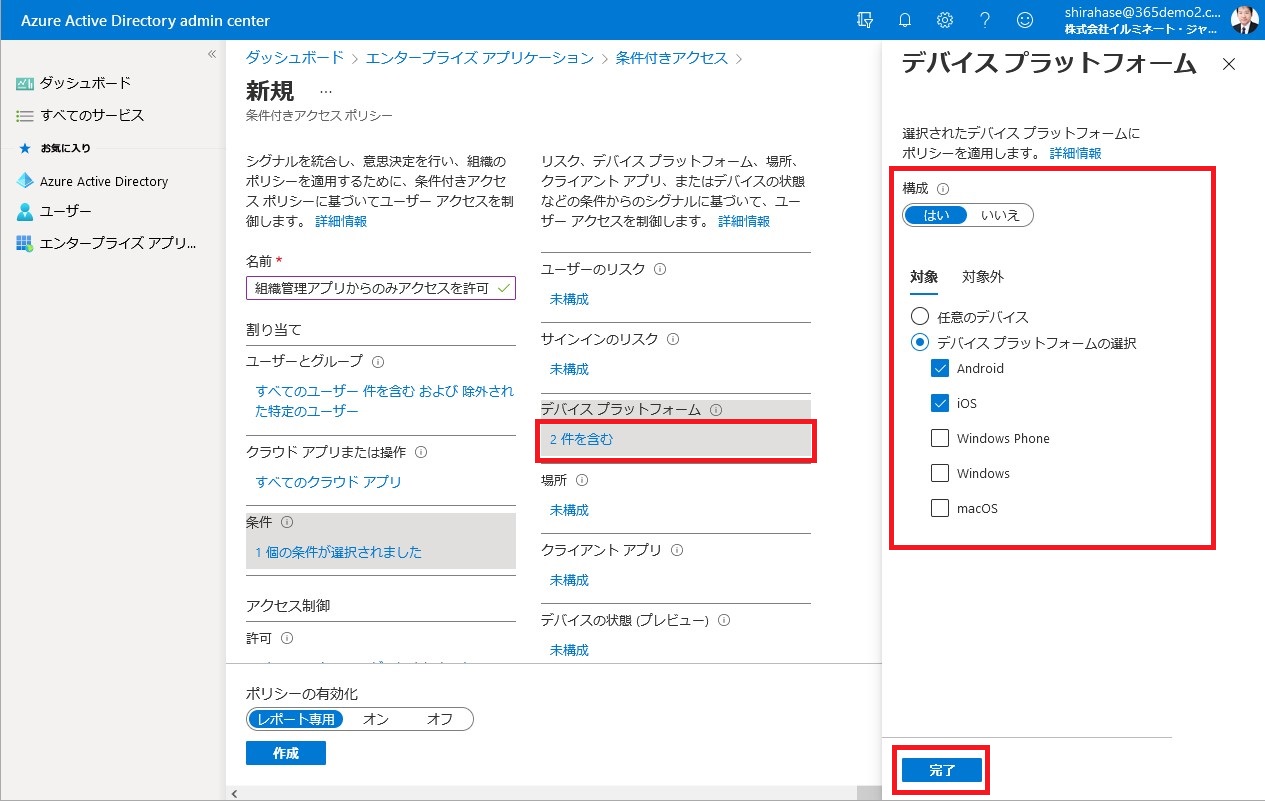The width and height of the screenshot is (1265, 801).
Task: Switch to the 対象 tab
Action: coord(924,278)
